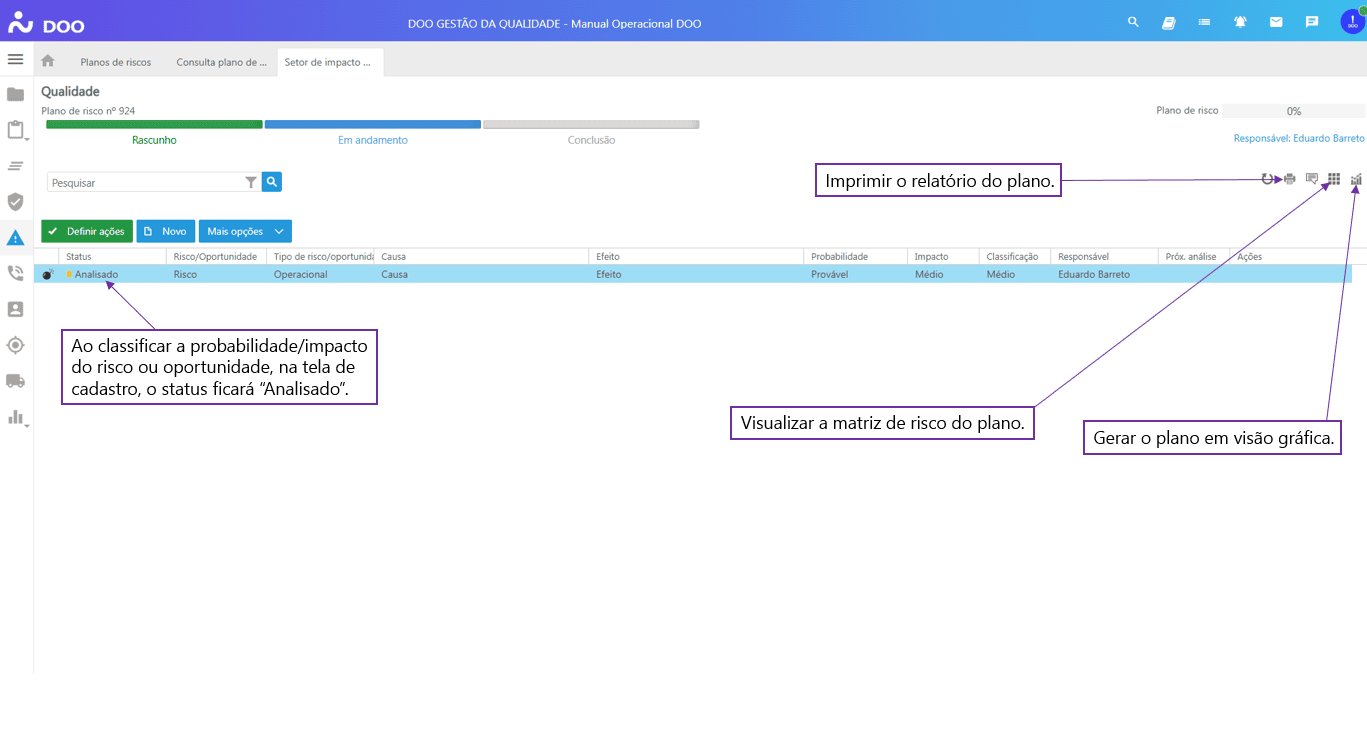Open the notifications bell in header
1367x730 pixels.
[x=1240, y=22]
